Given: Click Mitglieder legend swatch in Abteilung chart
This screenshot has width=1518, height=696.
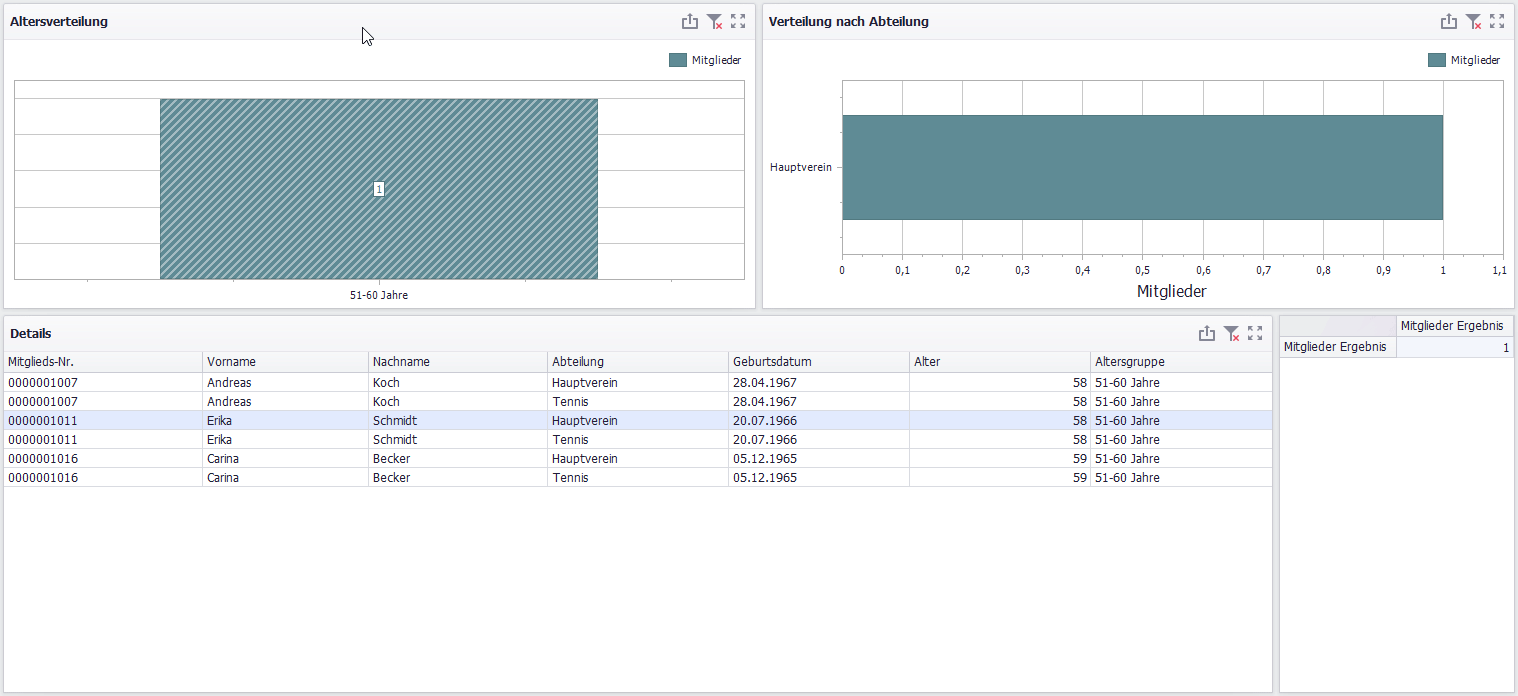Looking at the screenshot, I should (1437, 60).
